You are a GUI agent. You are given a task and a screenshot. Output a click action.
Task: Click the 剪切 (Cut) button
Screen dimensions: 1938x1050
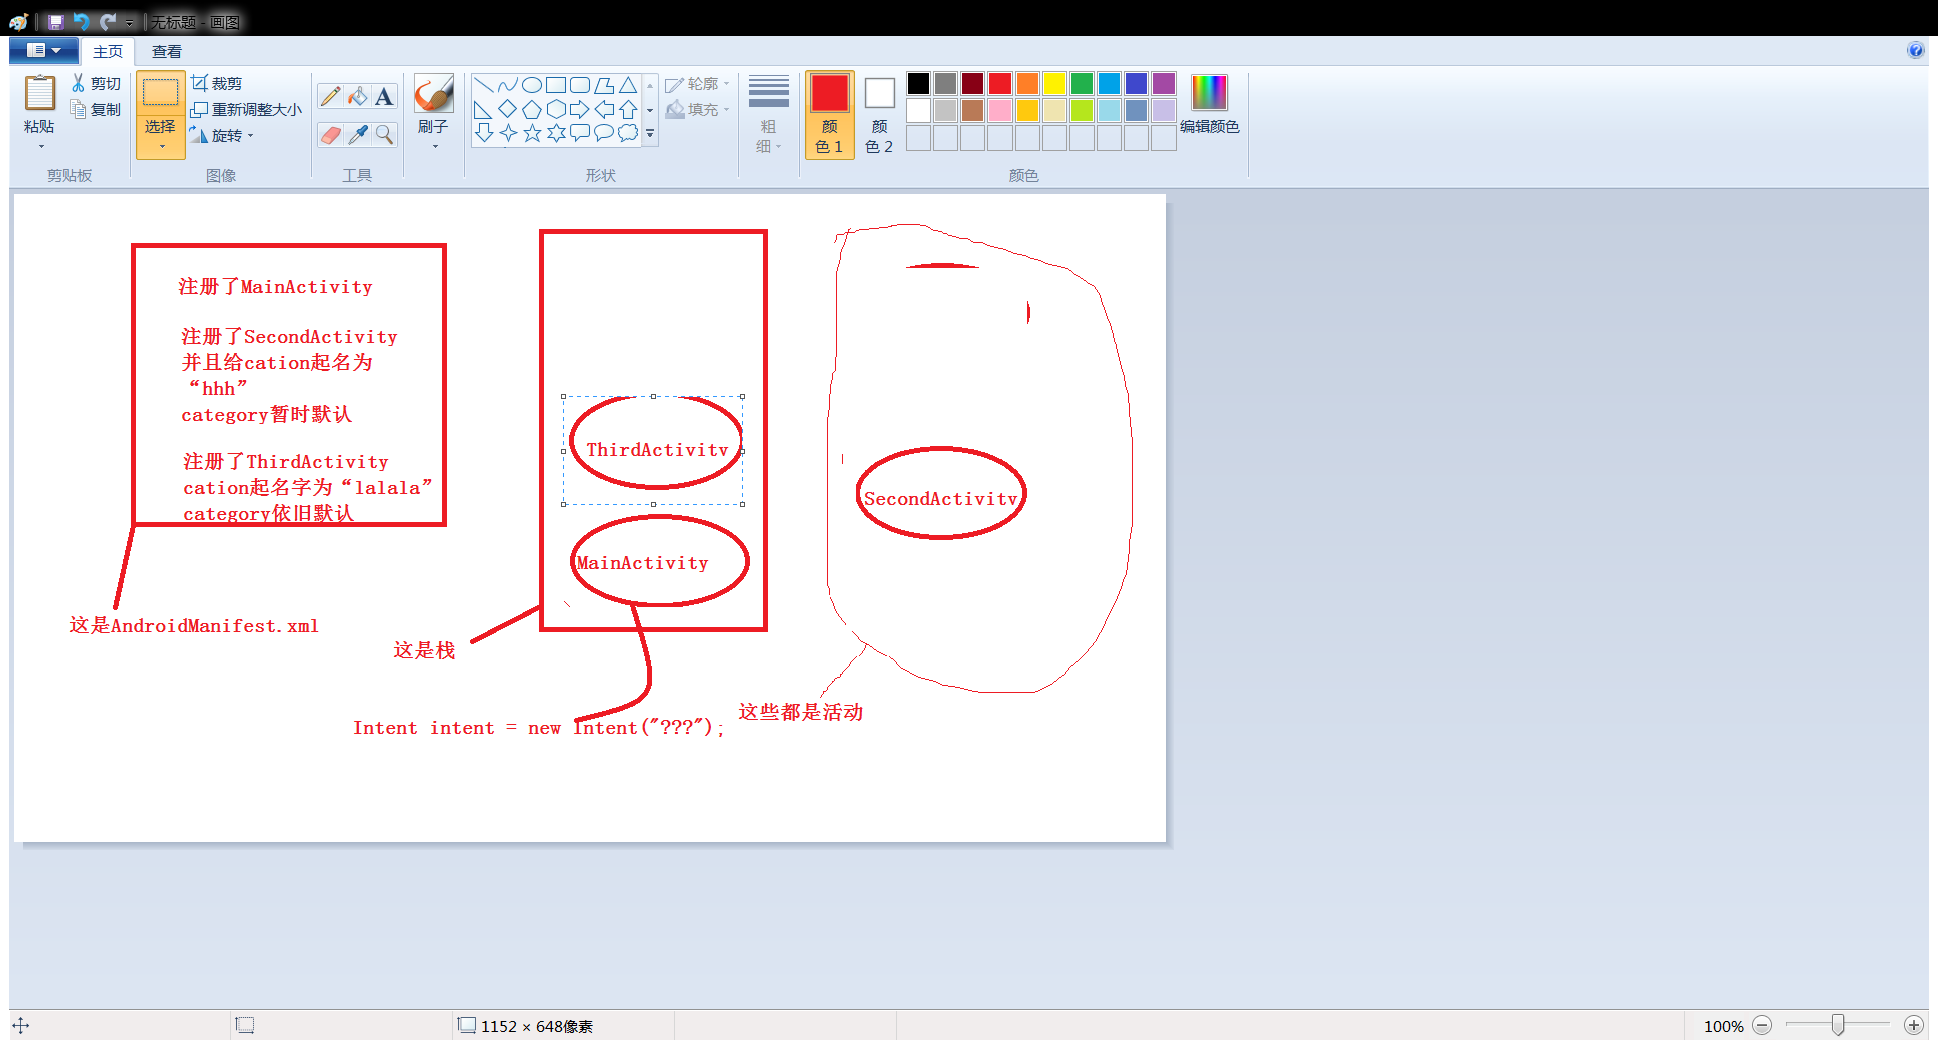pyautogui.click(x=96, y=84)
